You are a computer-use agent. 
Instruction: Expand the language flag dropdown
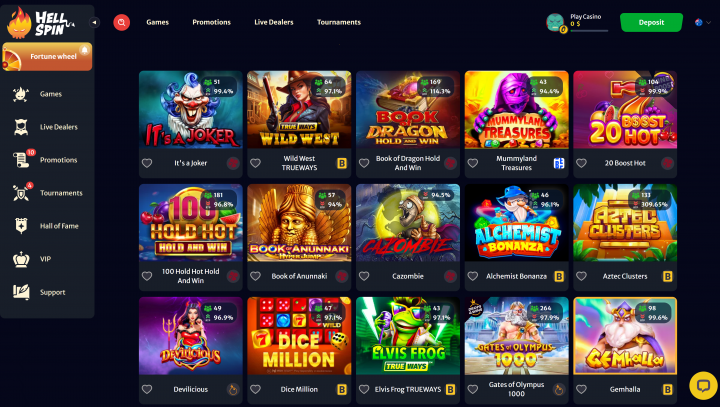(x=703, y=22)
